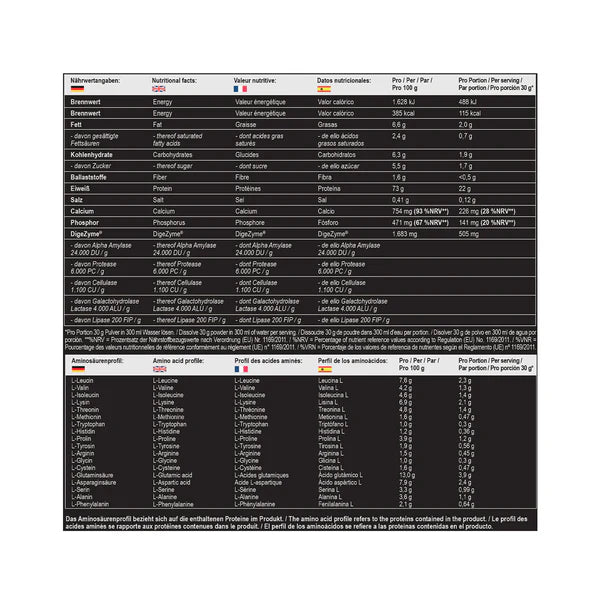Click the Spanish flag under Perfil de los aminoácidos
This screenshot has height=600, width=600.
pos(324,369)
